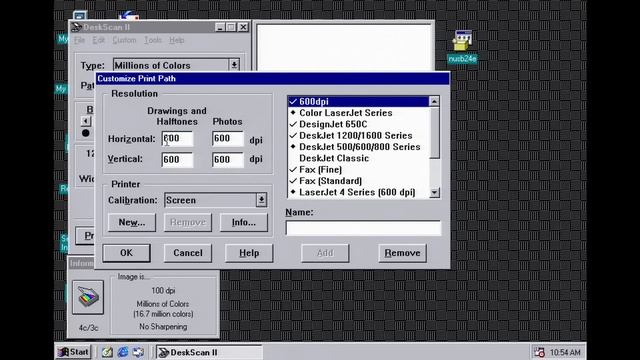Open the File menu in DeskScan II
640x360 pixels.
[79, 40]
